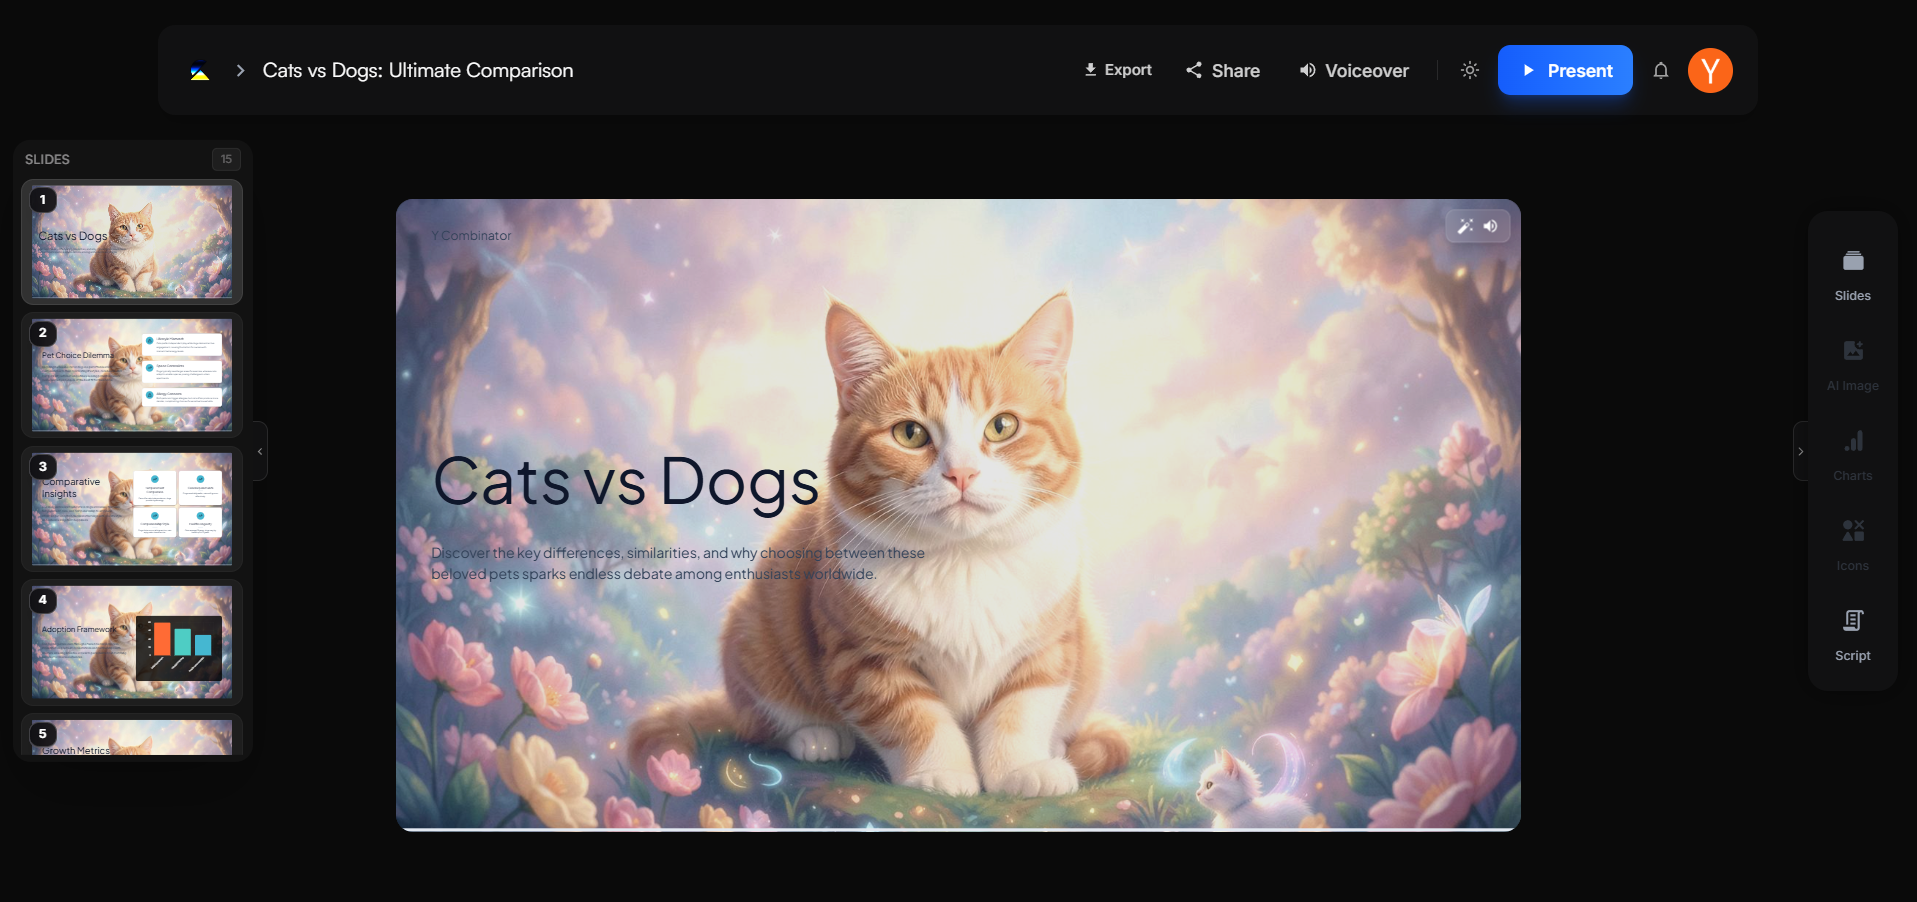This screenshot has width=1917, height=902.
Task: Click the magic wand AI edit icon
Action: click(x=1465, y=226)
